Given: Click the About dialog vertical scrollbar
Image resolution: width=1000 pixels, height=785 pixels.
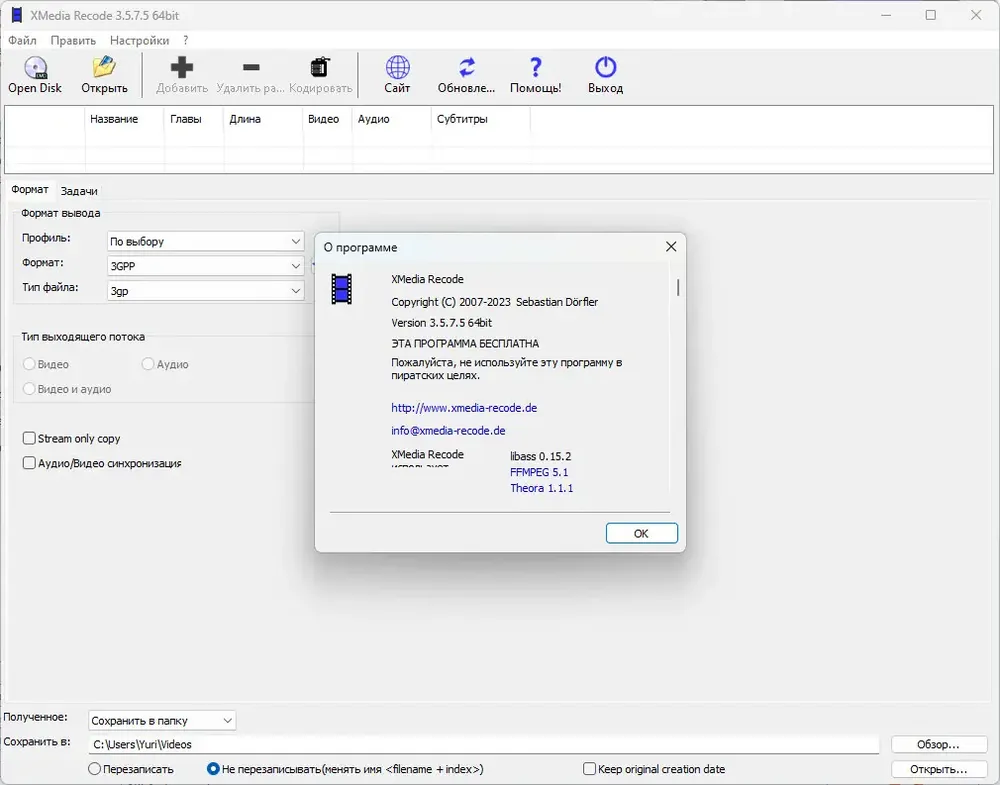Looking at the screenshot, I should (677, 287).
